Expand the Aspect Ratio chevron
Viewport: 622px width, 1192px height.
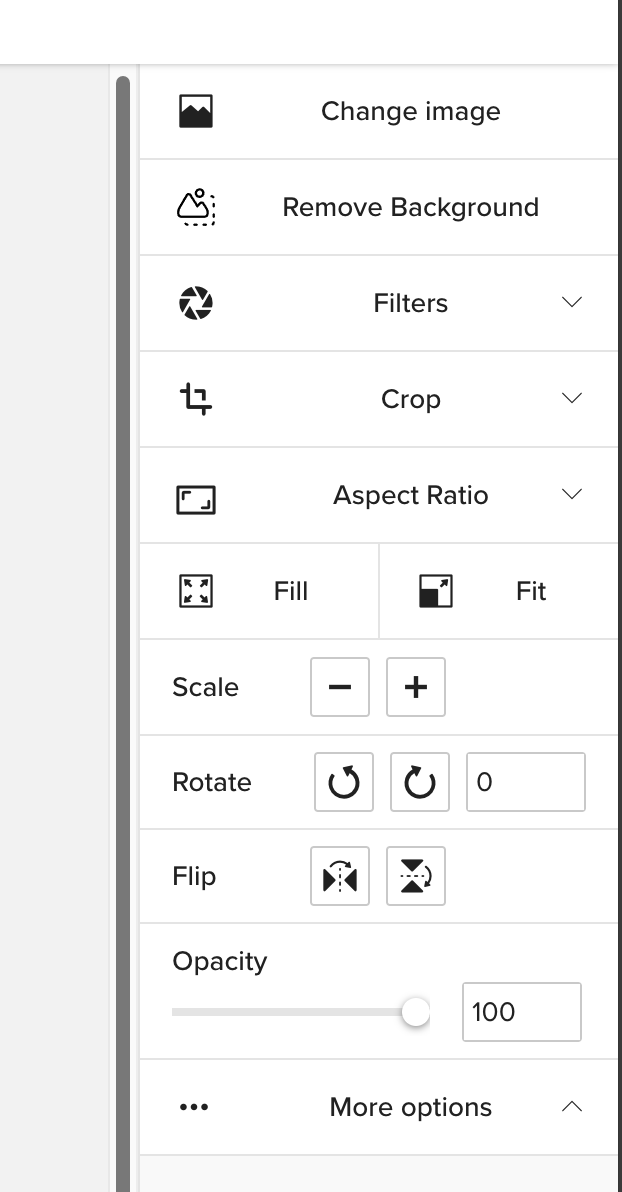(x=572, y=494)
